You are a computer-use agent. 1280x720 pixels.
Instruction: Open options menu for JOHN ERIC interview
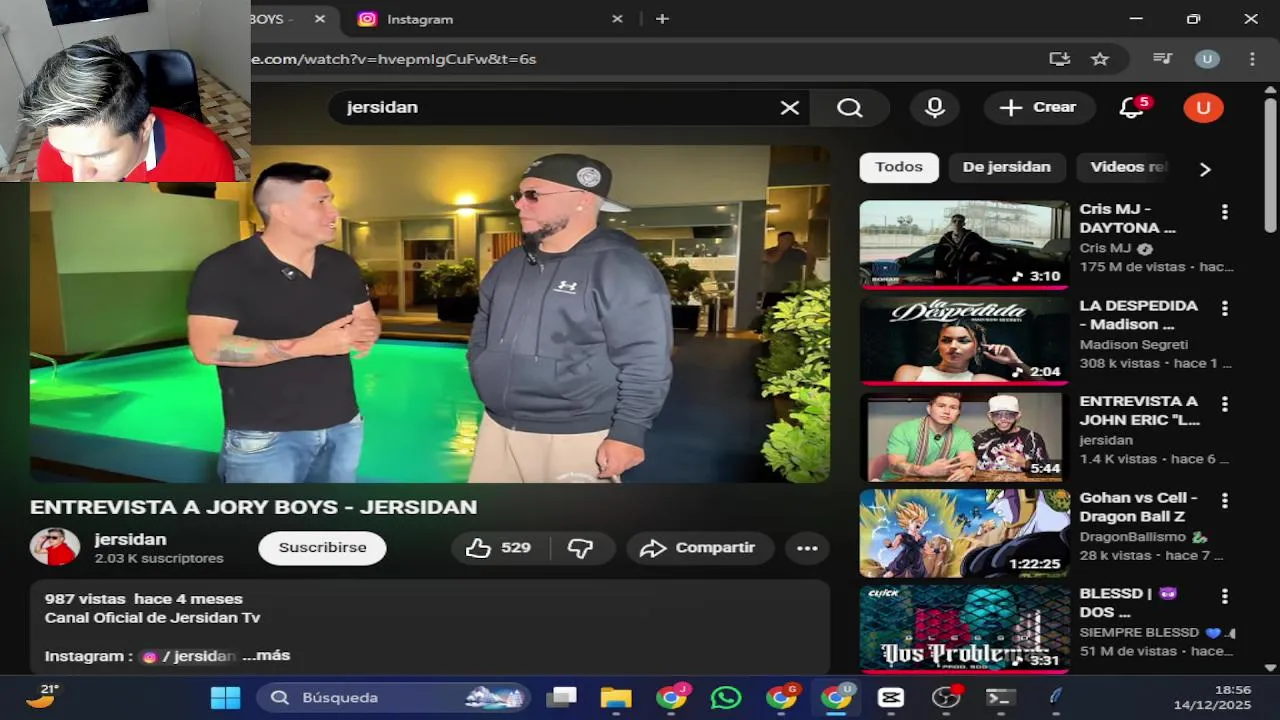[1224, 404]
